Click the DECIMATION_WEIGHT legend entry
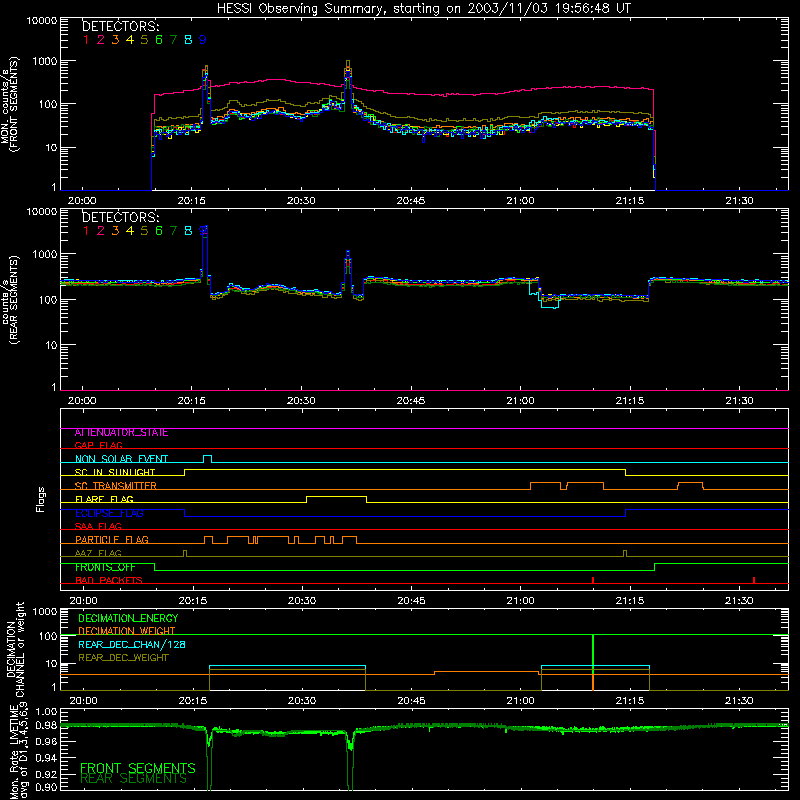Screen dimensions: 800x800 [127, 631]
